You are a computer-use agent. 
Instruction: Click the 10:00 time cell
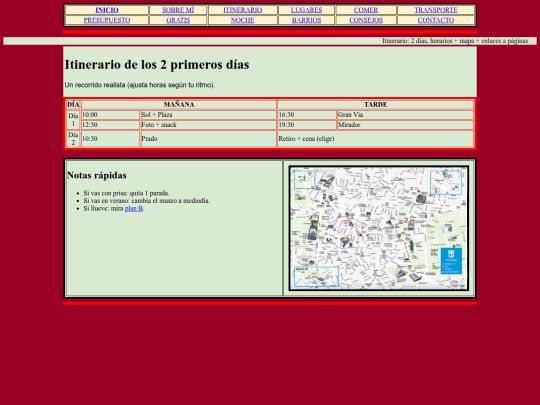111,115
